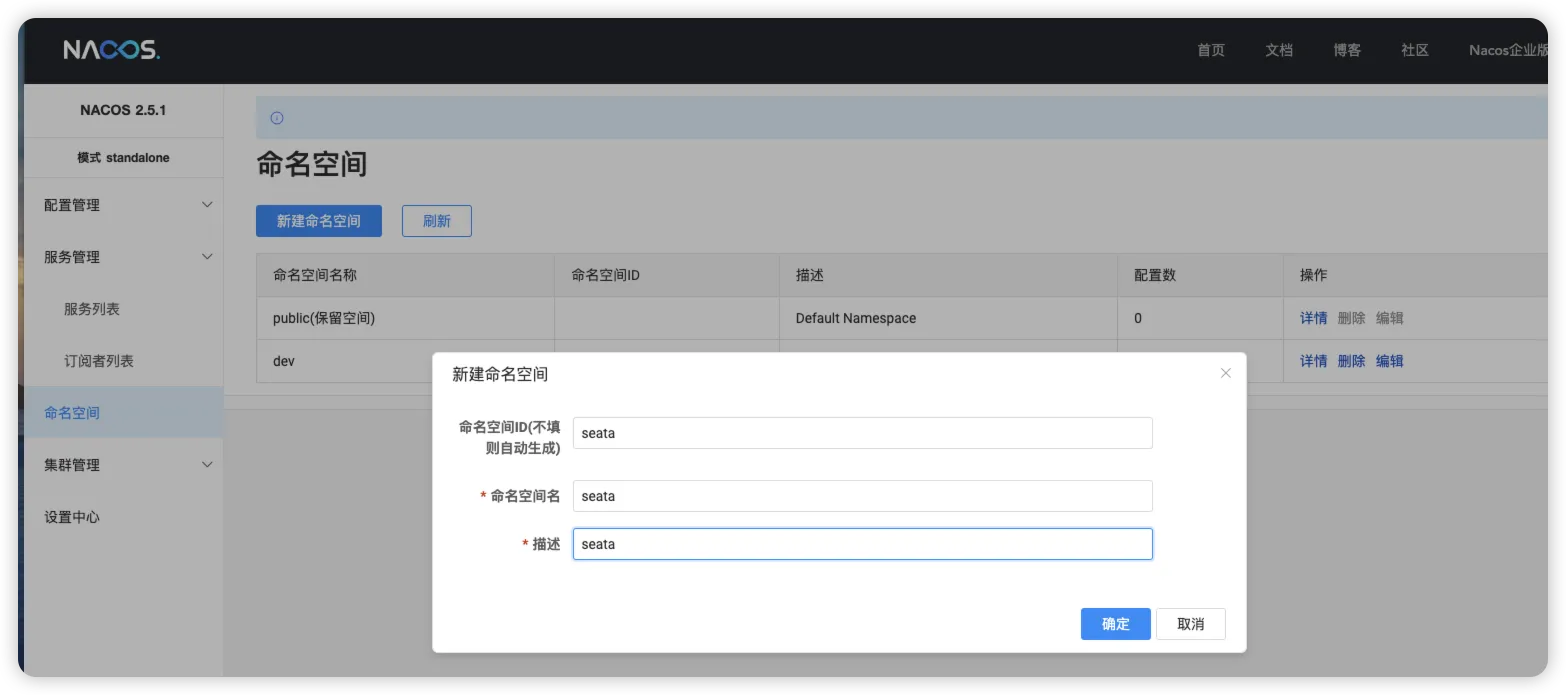
Task: Edit the dev namespace via 编辑
Action: coord(1390,361)
